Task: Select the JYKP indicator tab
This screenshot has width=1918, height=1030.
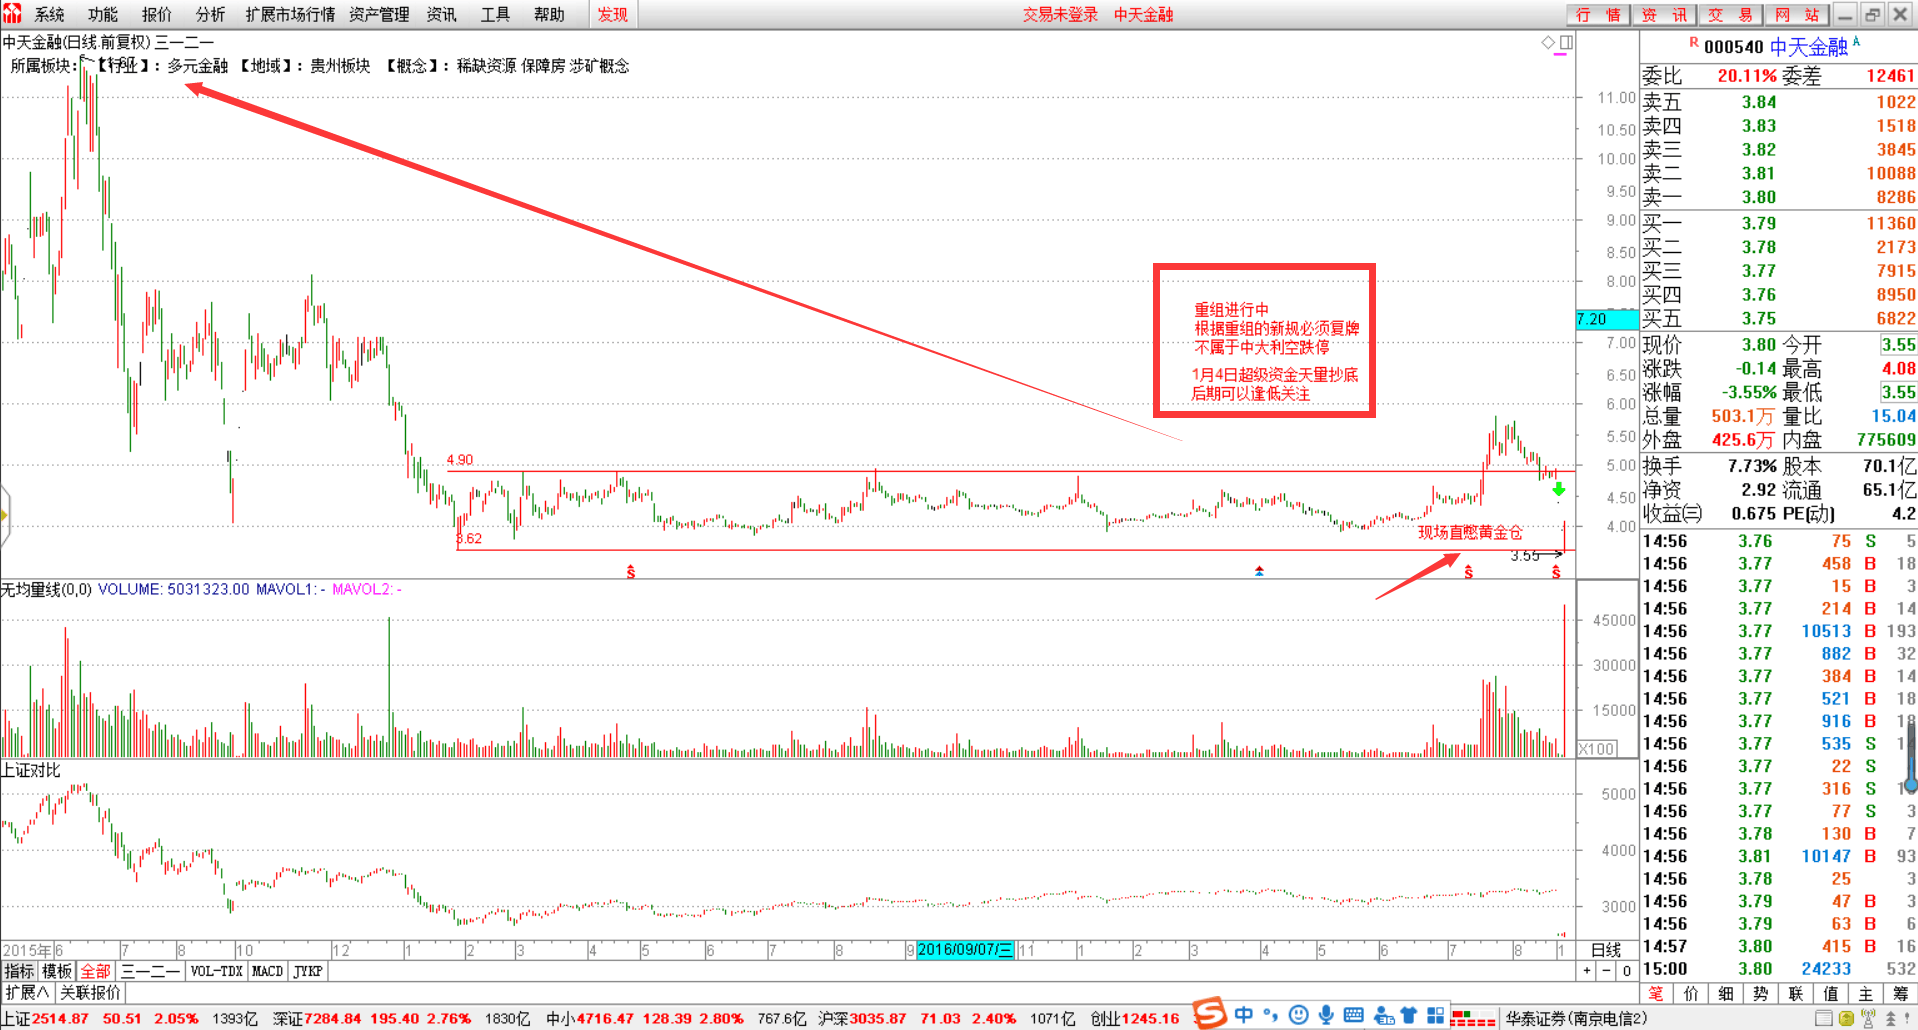Action: pos(308,971)
